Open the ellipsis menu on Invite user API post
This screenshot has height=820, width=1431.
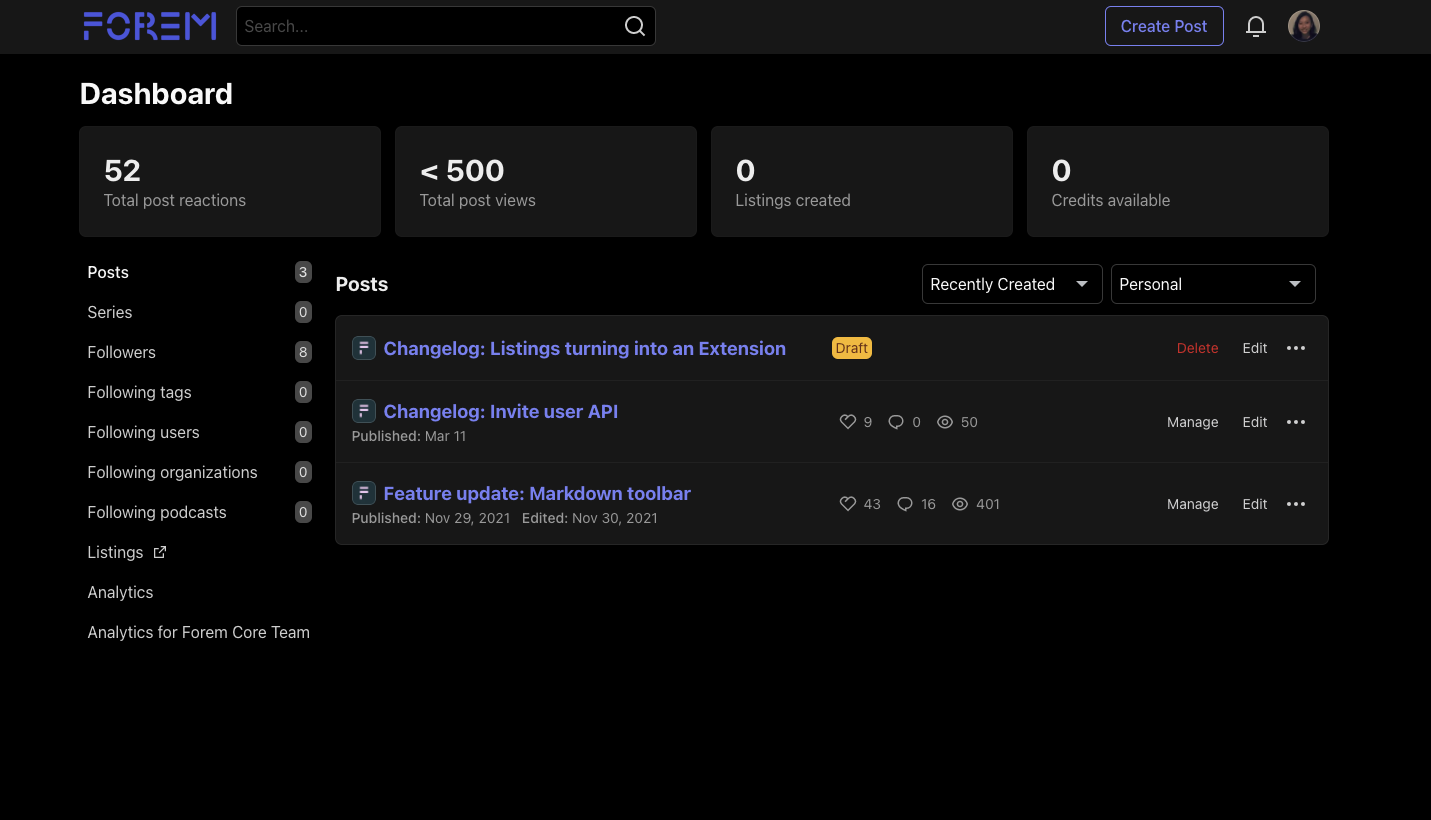pos(1296,421)
